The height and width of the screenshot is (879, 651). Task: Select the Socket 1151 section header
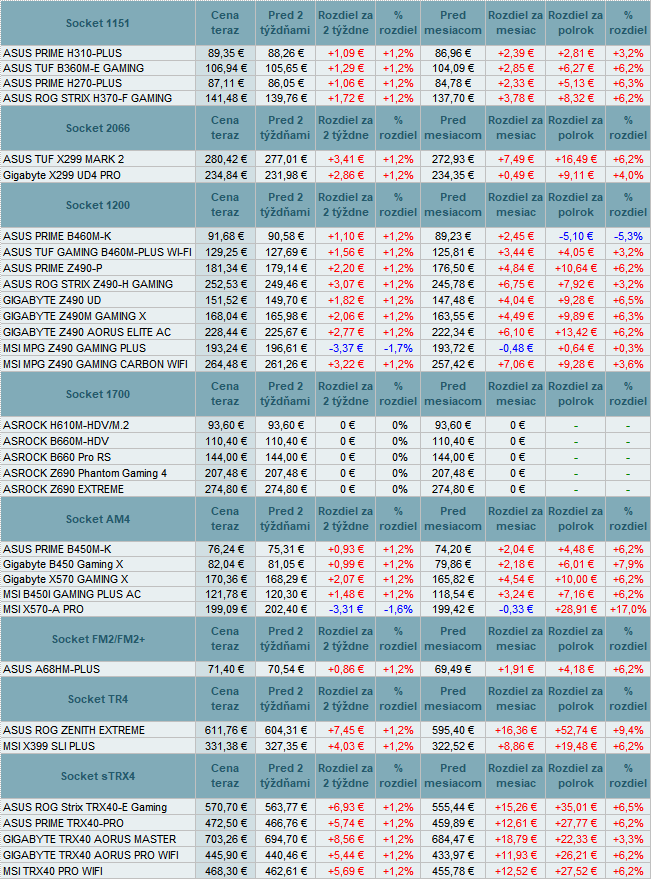97,22
